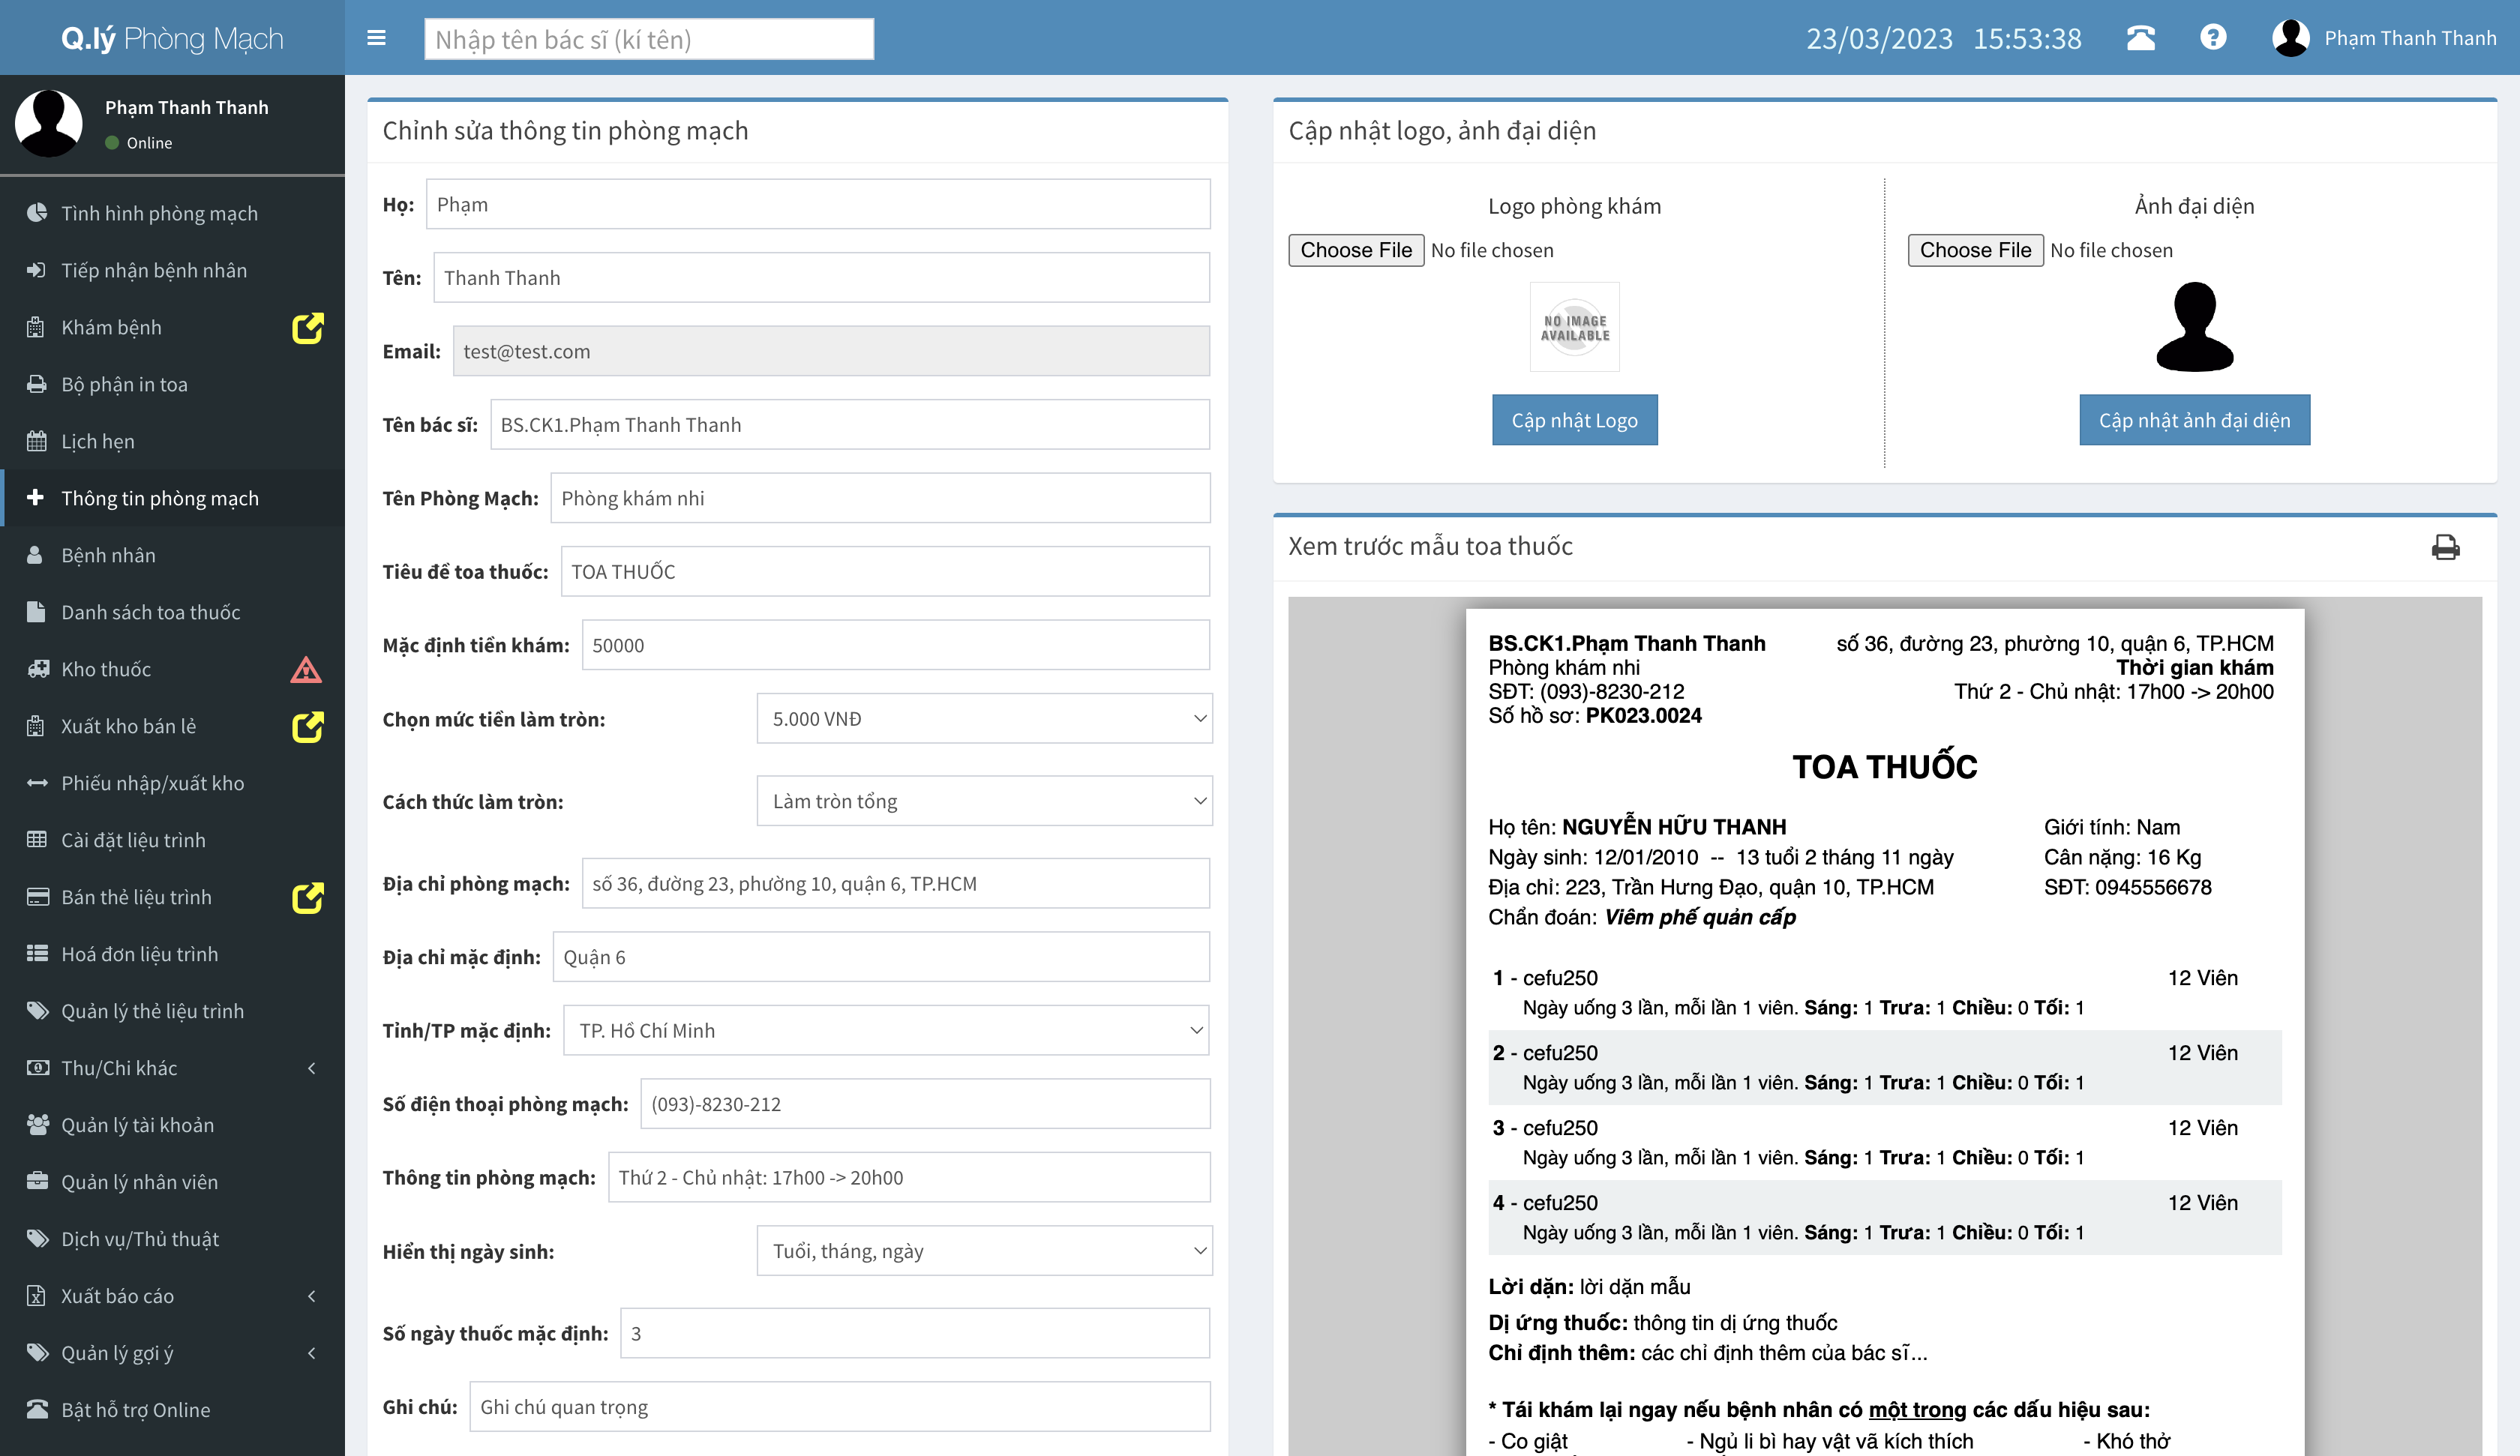Viewport: 2520px width, 1456px height.
Task: Click the Địa chỉ phòng mạch field
Action: click(x=896, y=884)
